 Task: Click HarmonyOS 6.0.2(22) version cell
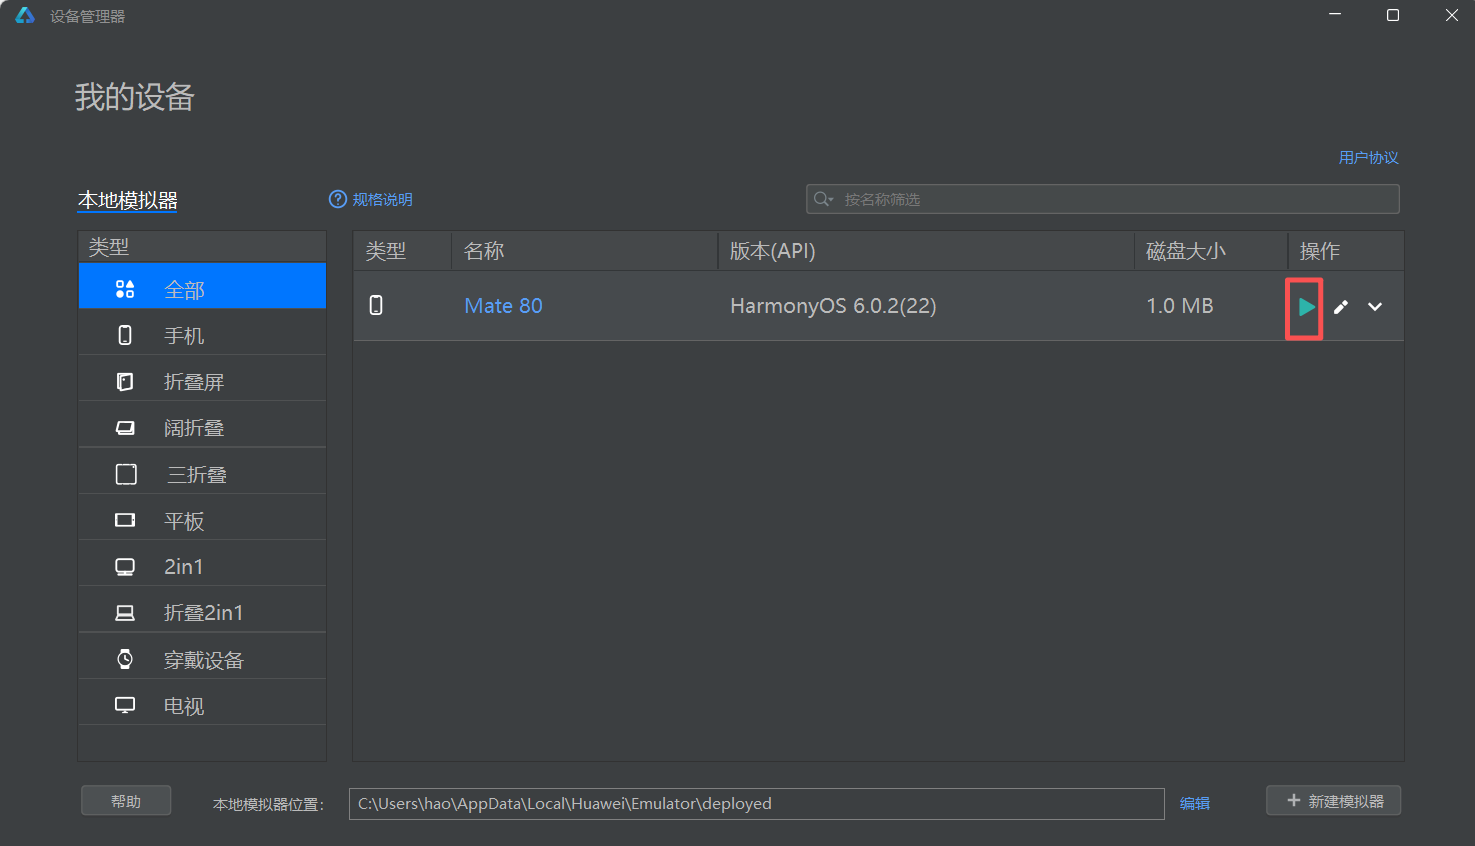click(833, 306)
